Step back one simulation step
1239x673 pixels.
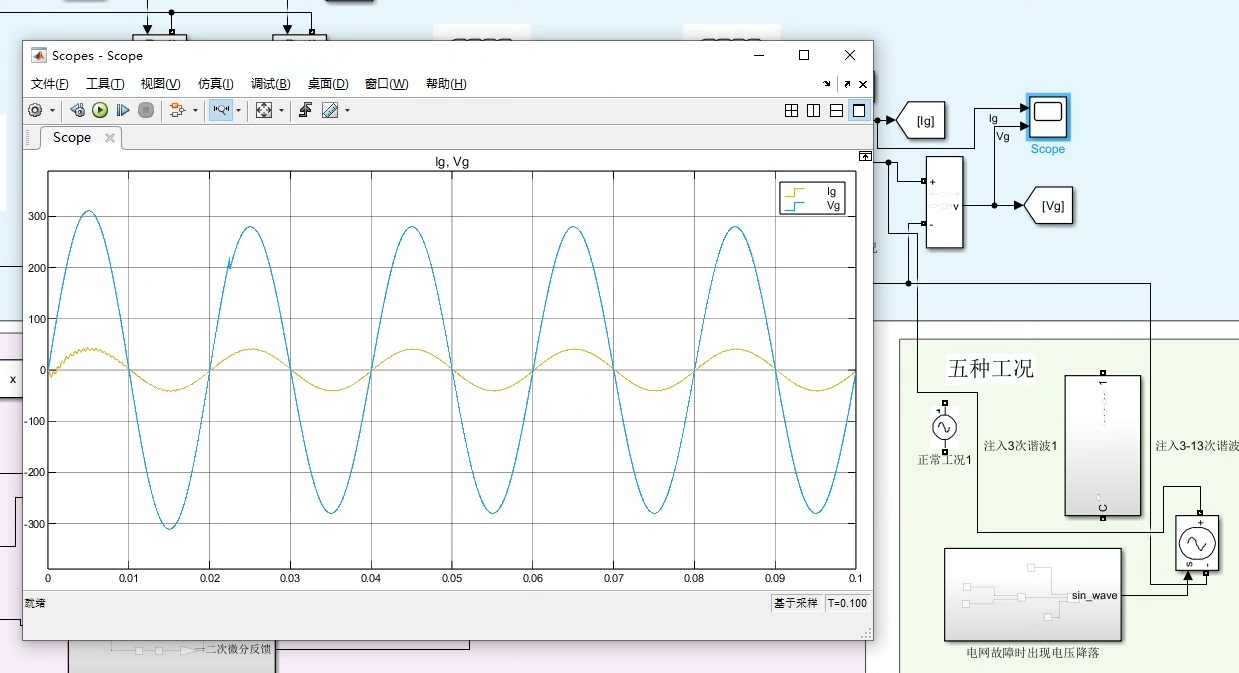point(77,110)
